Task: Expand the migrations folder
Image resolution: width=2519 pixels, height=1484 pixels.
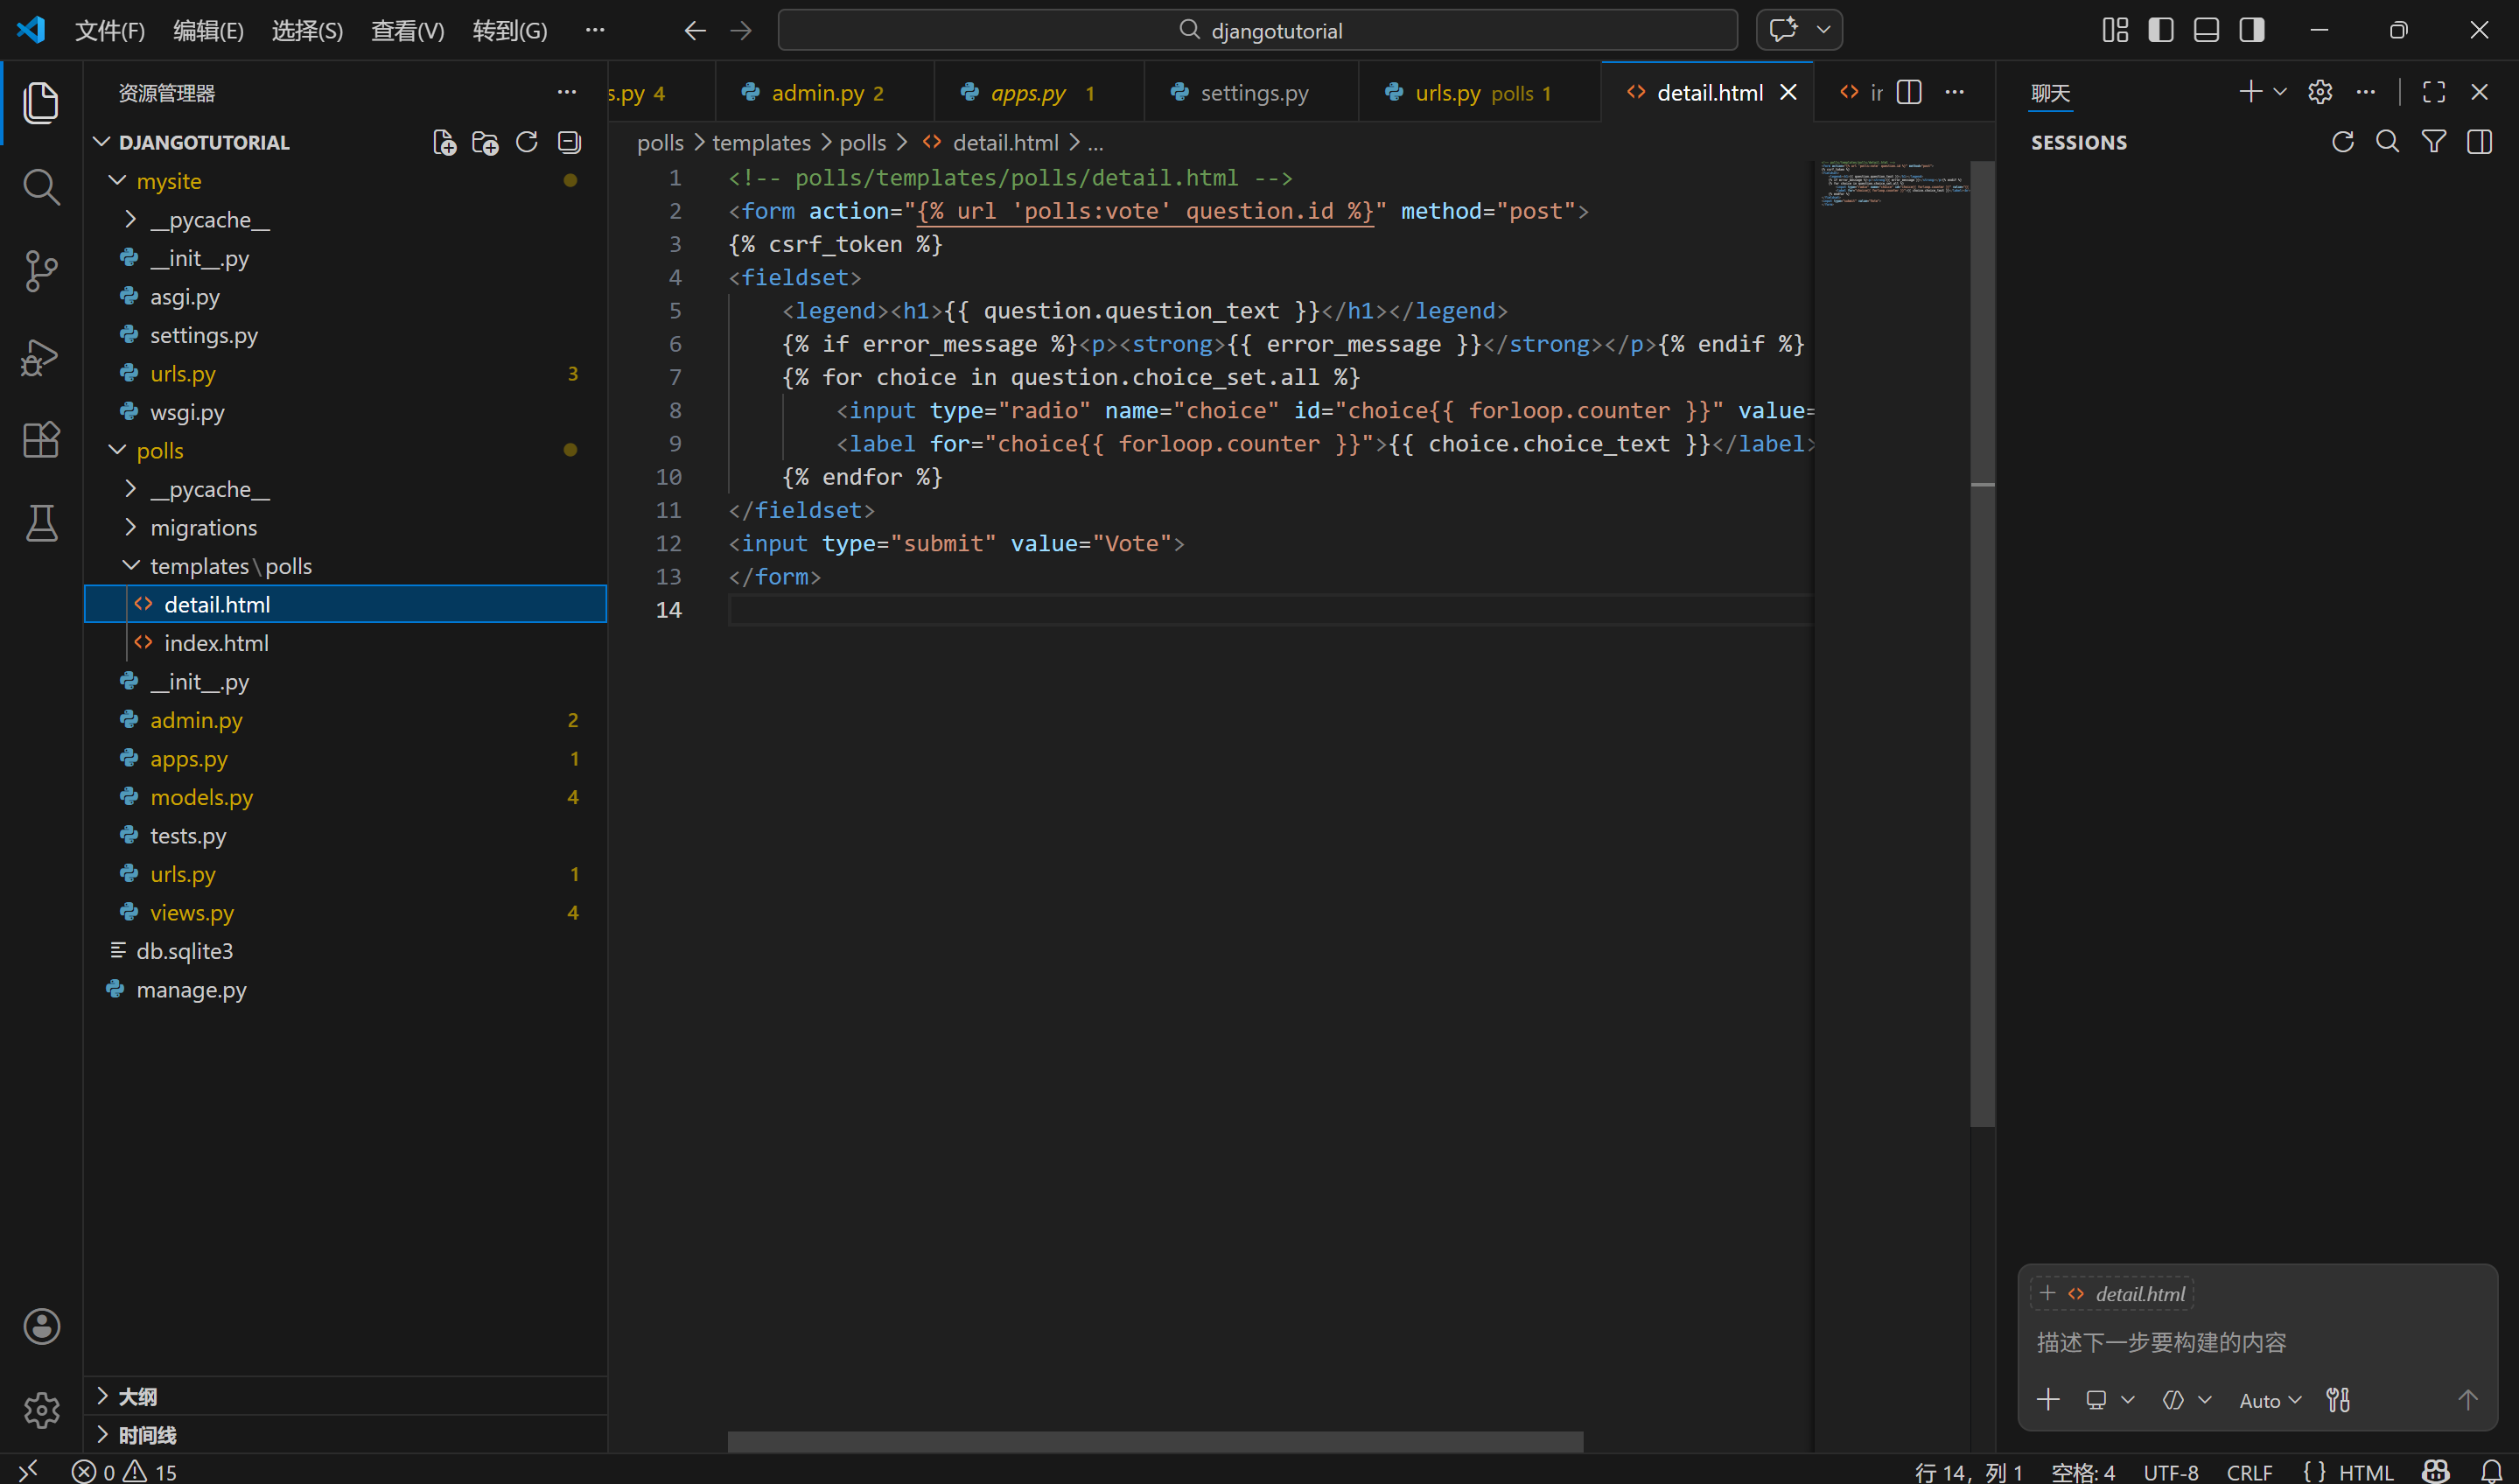Action: click(x=203, y=527)
